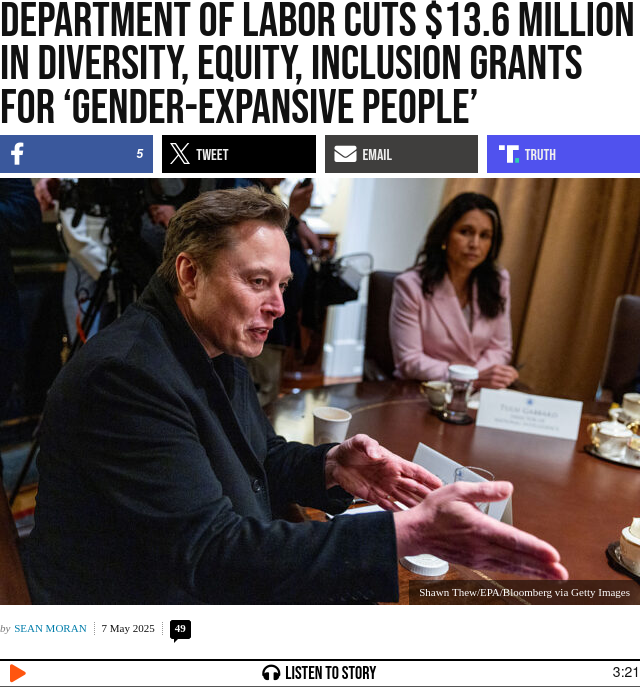
Task: Click the 7 May 2025 date
Action: [128, 628]
